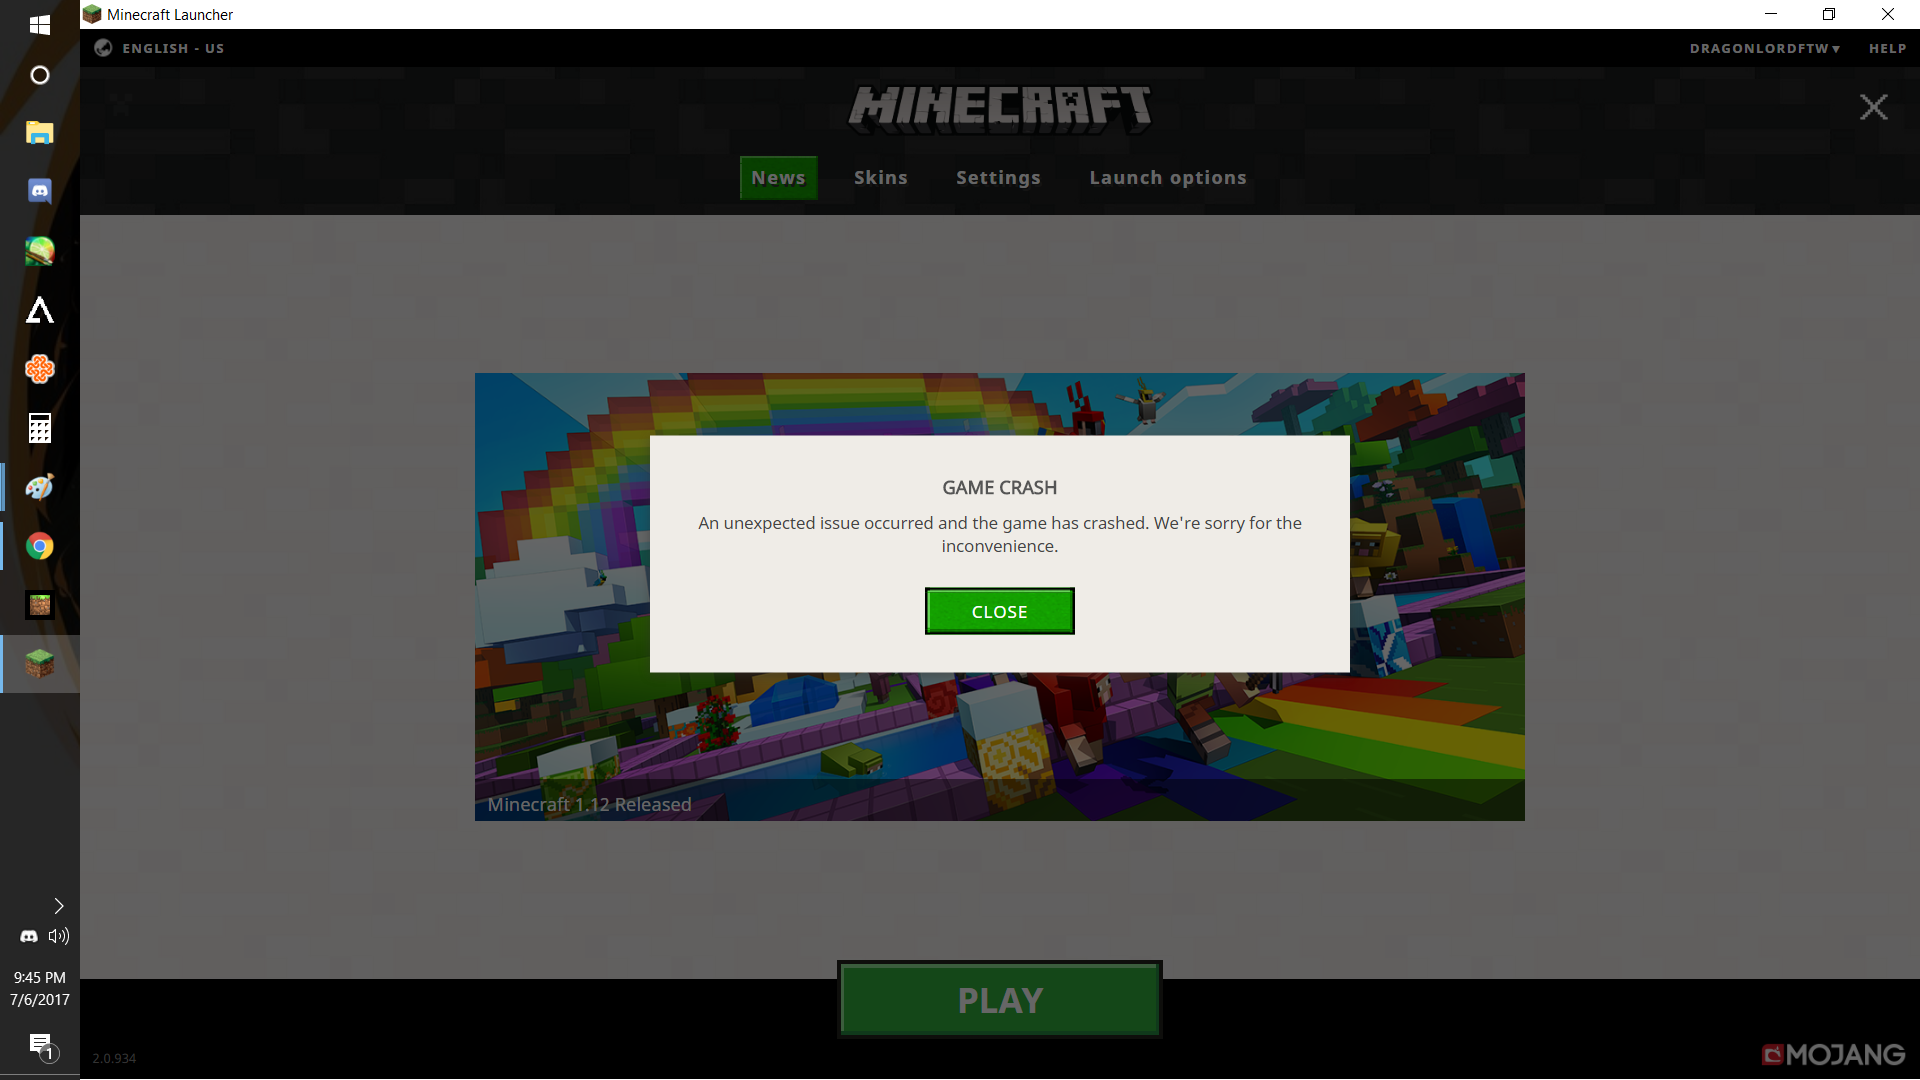Switch to Google Chrome in taskbar

pyautogui.click(x=40, y=546)
